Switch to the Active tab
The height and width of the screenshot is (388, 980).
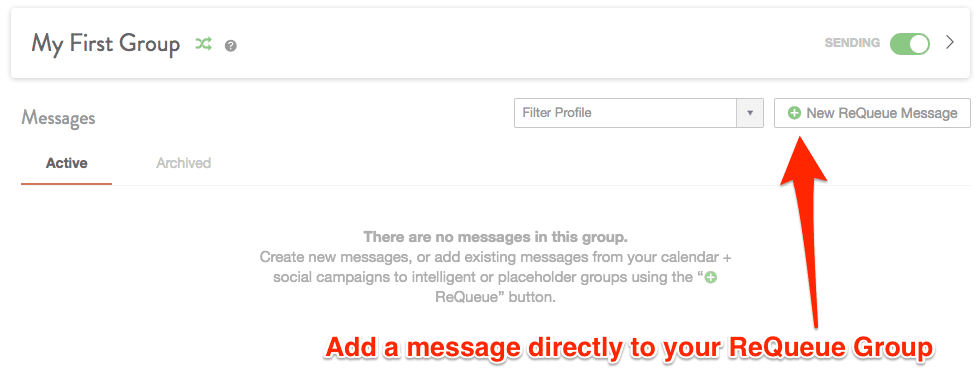click(66, 164)
